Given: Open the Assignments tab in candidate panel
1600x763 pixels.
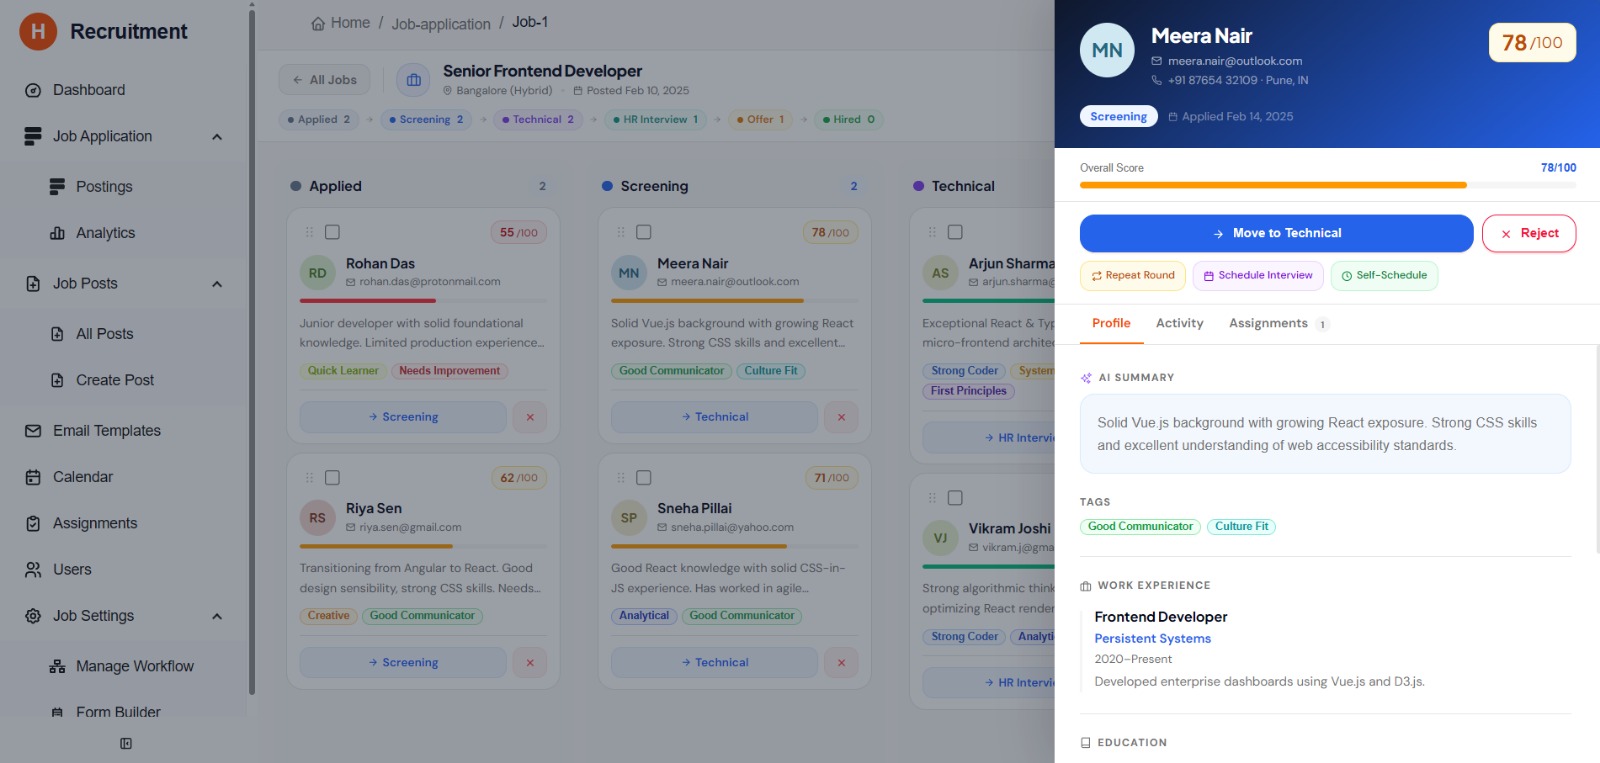Looking at the screenshot, I should click(x=1268, y=323).
